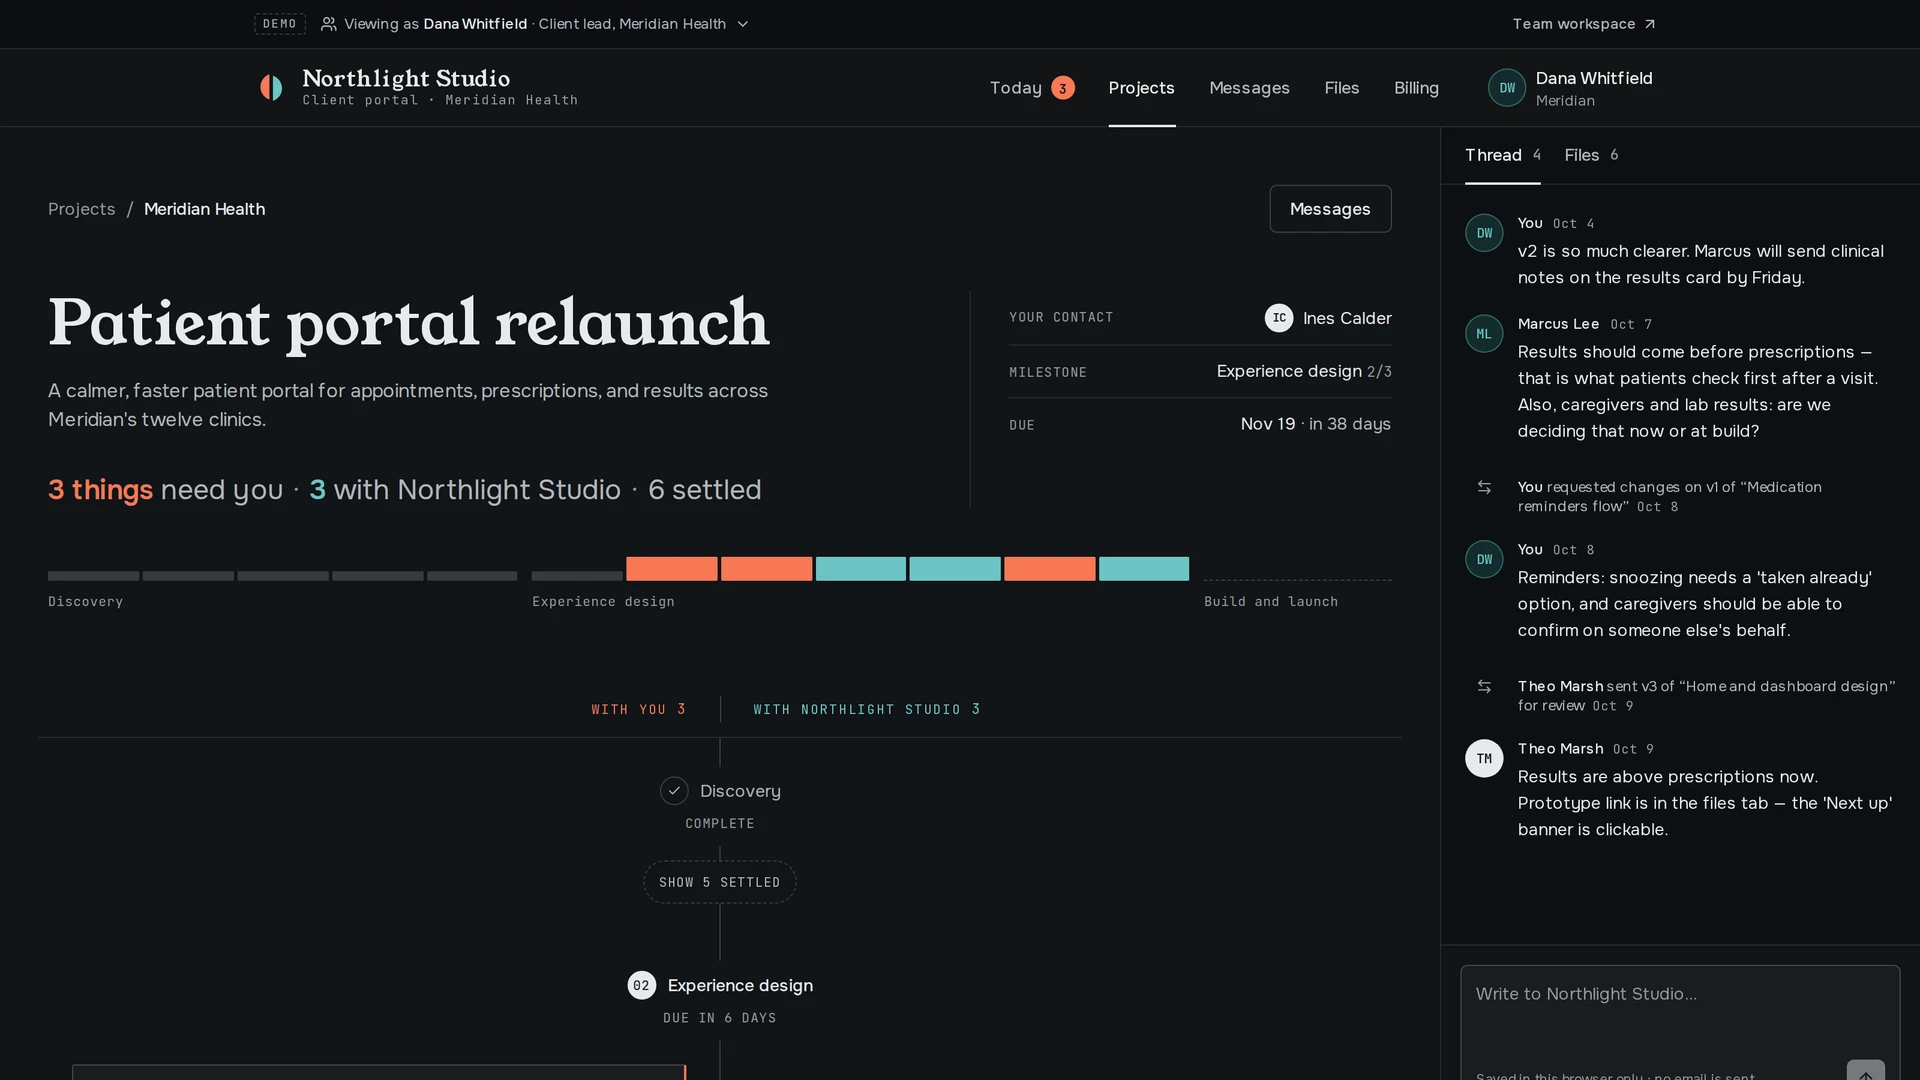Screen dimensions: 1920x1080
Task: Open the viewing-as persona dropdown chevron
Action: point(743,24)
